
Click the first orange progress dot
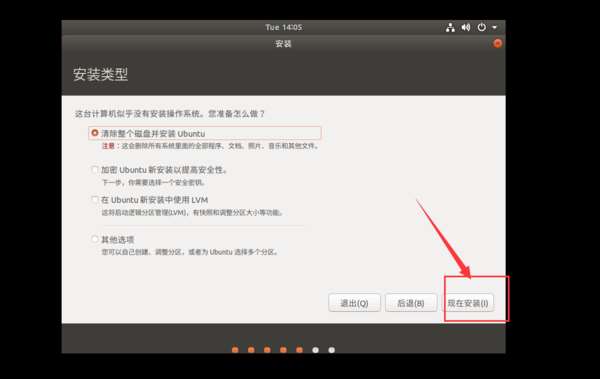235,350
